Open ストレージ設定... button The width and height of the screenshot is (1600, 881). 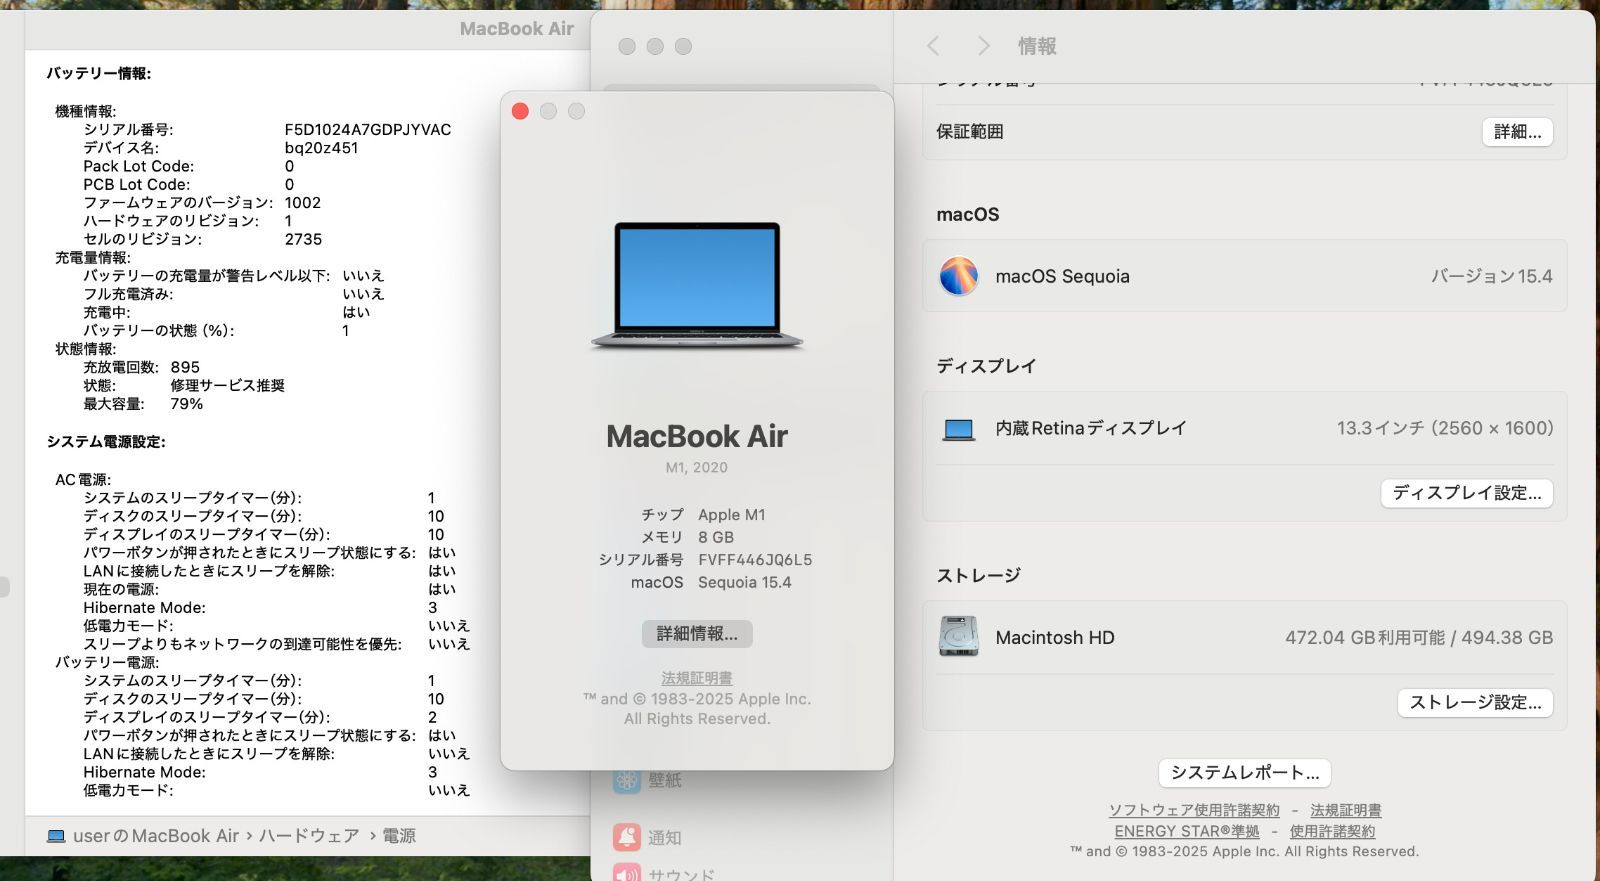[1475, 703]
